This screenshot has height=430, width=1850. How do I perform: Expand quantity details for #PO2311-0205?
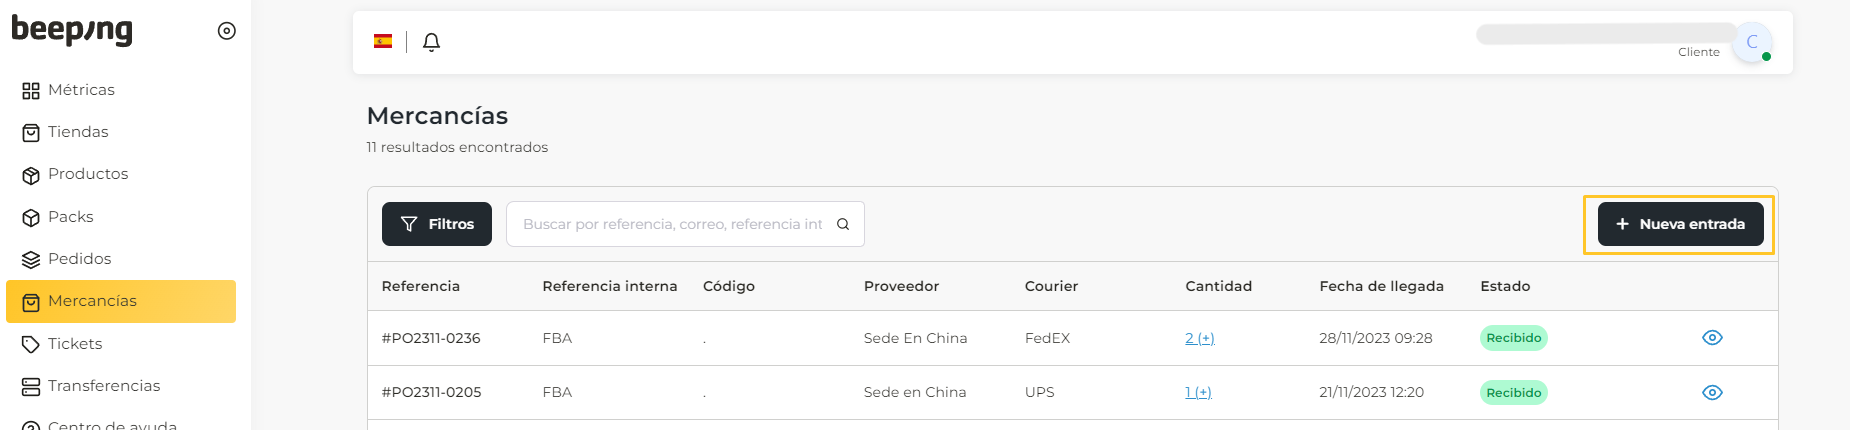point(1198,392)
